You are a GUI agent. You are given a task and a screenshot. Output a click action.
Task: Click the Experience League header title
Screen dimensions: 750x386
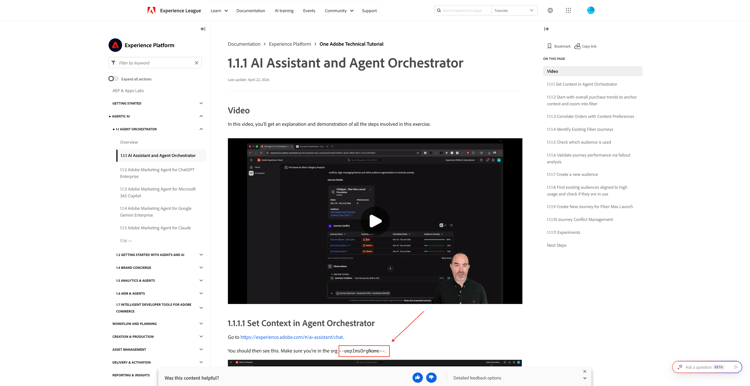[180, 11]
